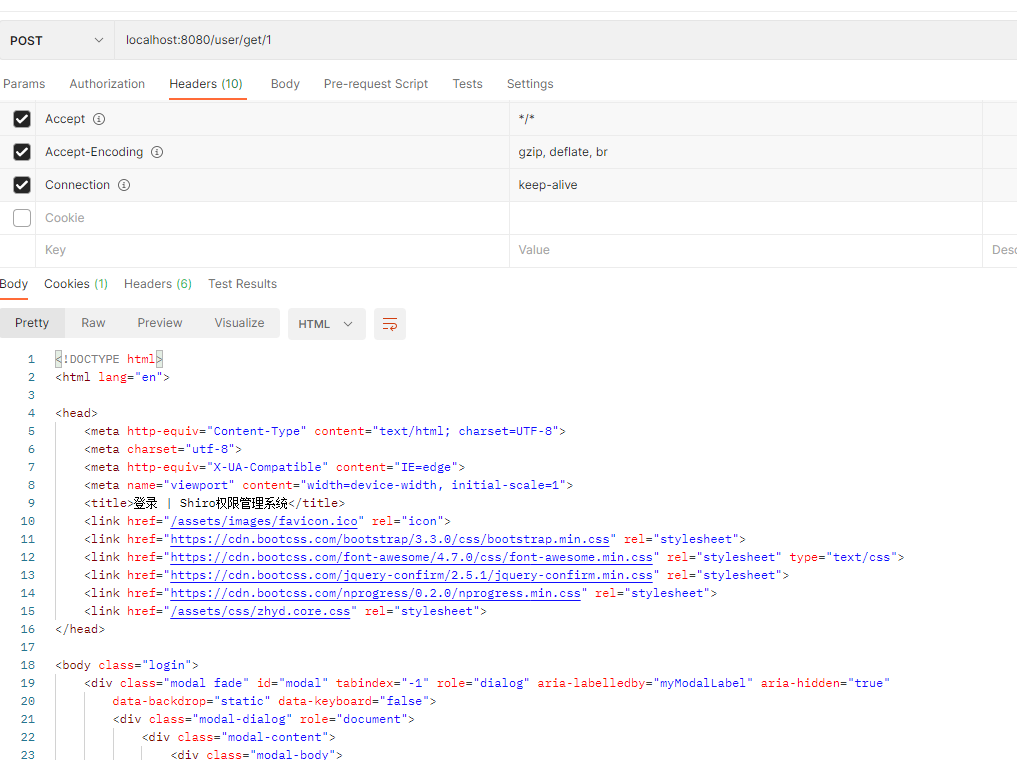Open the POST request method dropdown

tap(55, 40)
